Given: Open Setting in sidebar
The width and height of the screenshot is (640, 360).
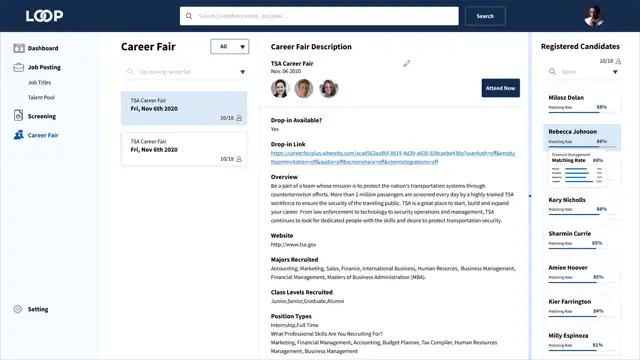Looking at the screenshot, I should (x=38, y=309).
